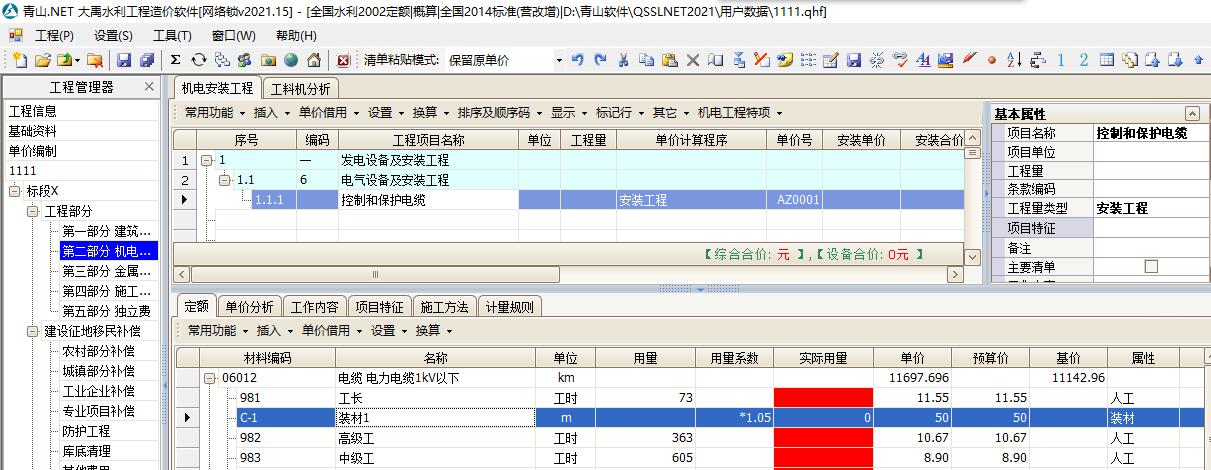Click the gray X delete icon

click(693, 60)
